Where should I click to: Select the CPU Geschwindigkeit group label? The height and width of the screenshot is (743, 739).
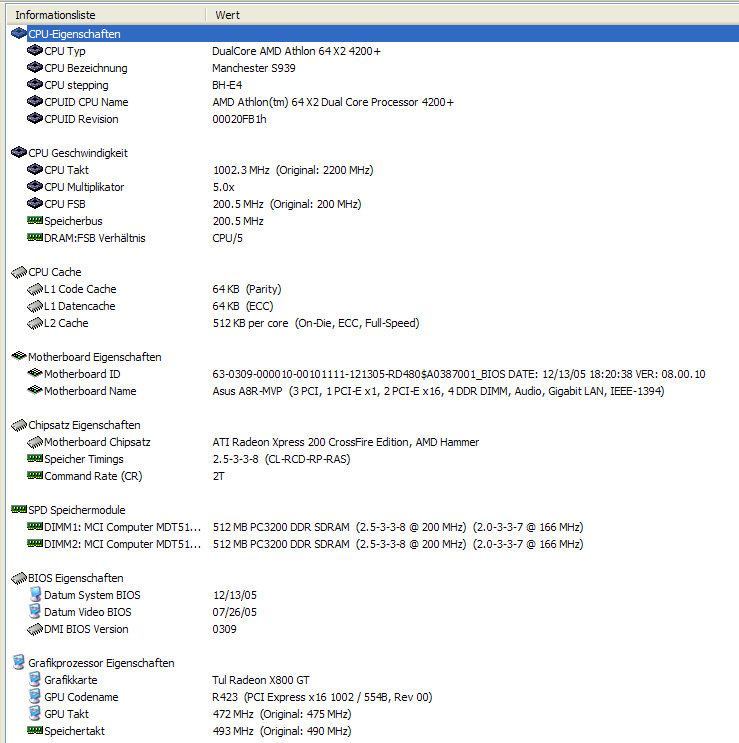click(x=78, y=153)
